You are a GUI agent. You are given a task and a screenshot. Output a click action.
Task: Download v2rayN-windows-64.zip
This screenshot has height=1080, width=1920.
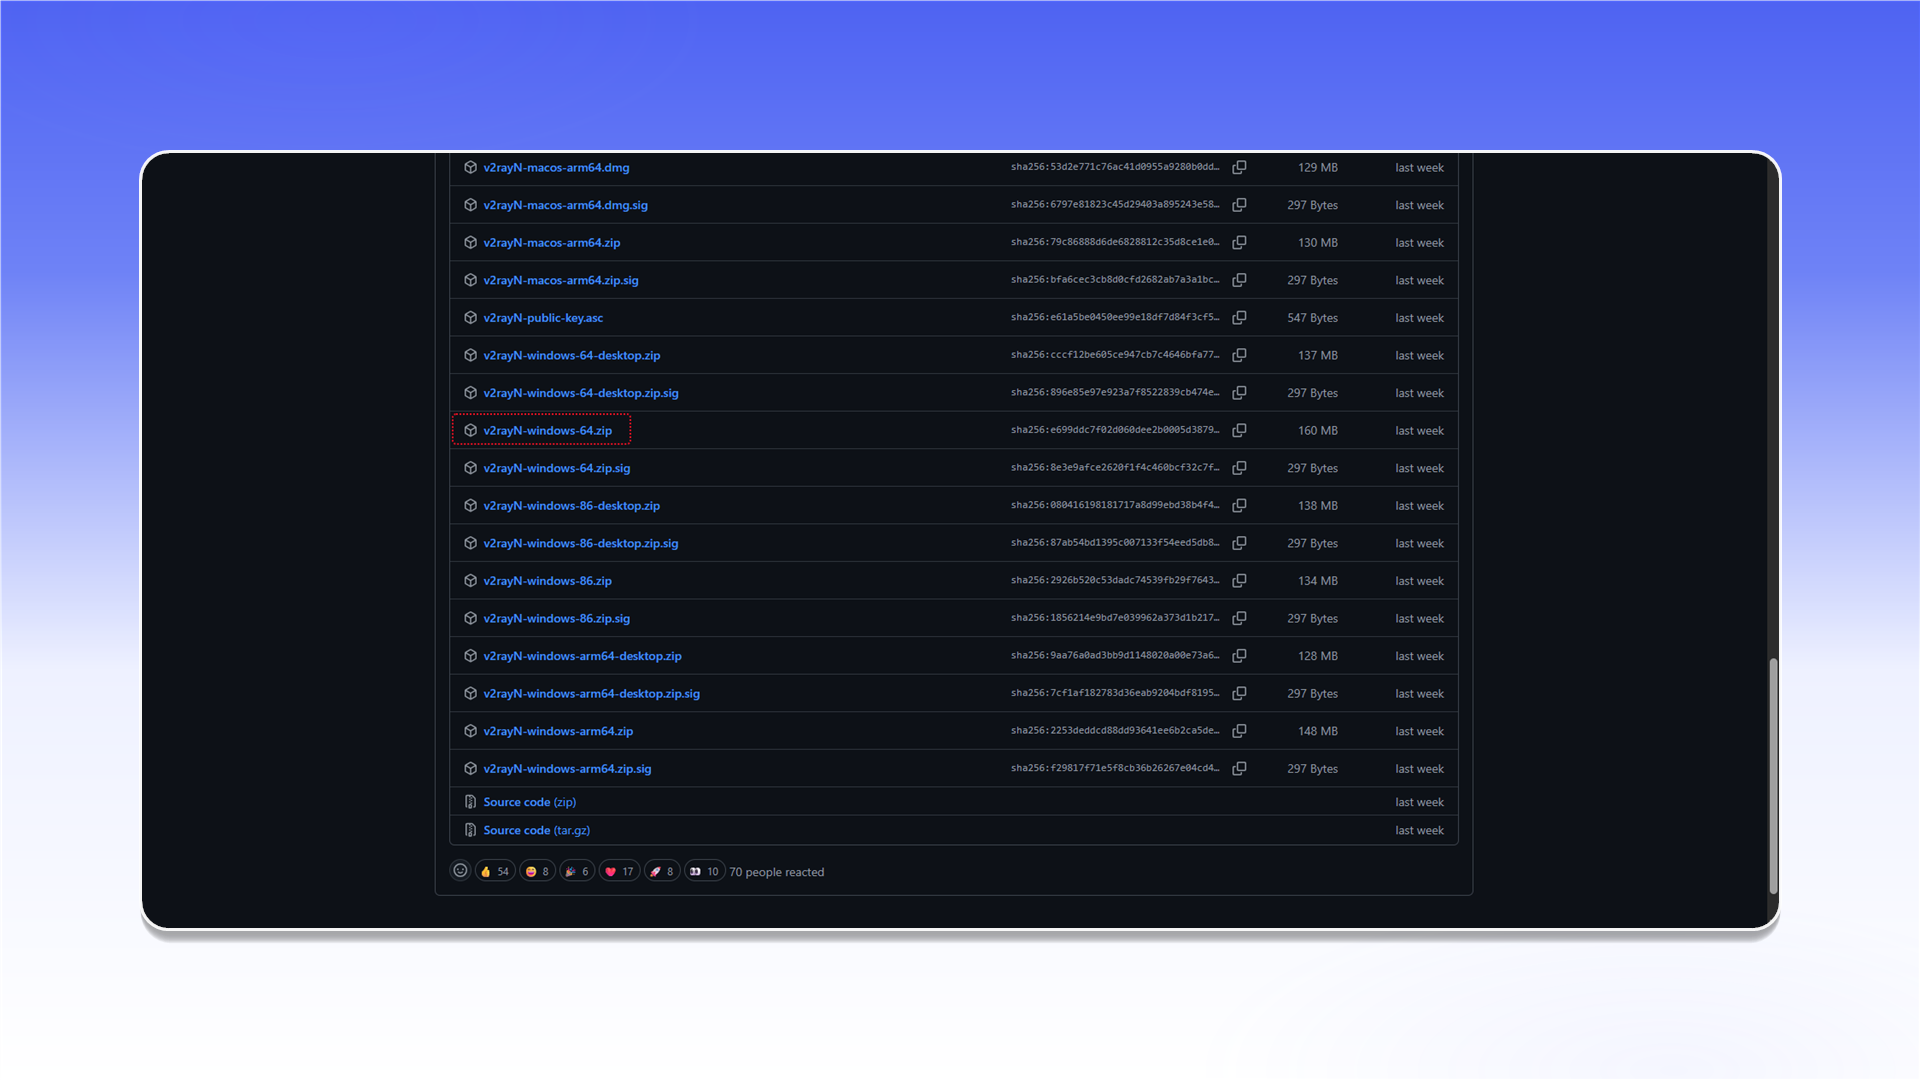point(547,431)
